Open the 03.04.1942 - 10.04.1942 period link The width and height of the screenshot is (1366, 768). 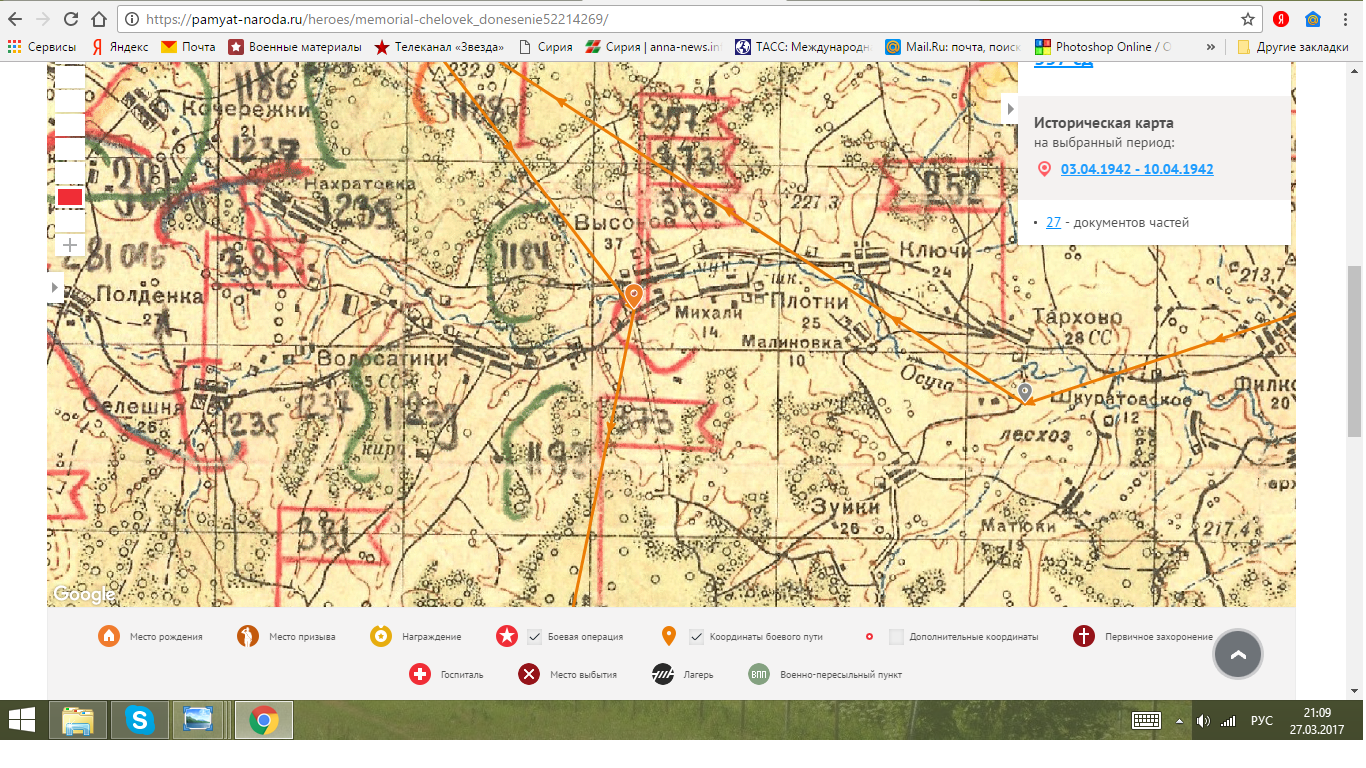[1137, 169]
